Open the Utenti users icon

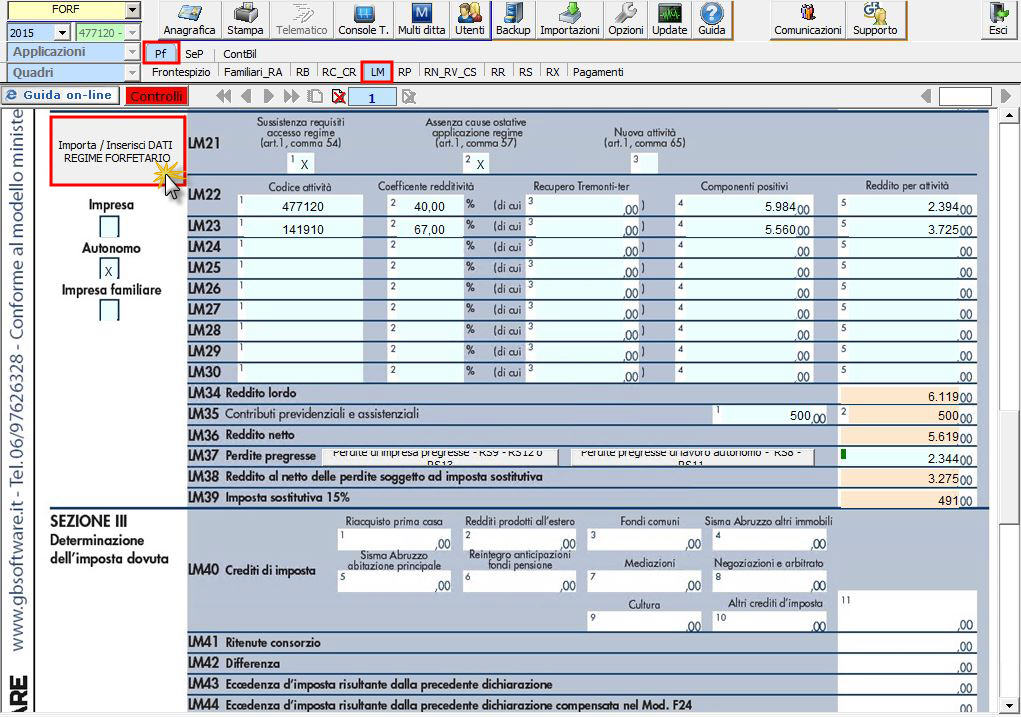point(469,20)
